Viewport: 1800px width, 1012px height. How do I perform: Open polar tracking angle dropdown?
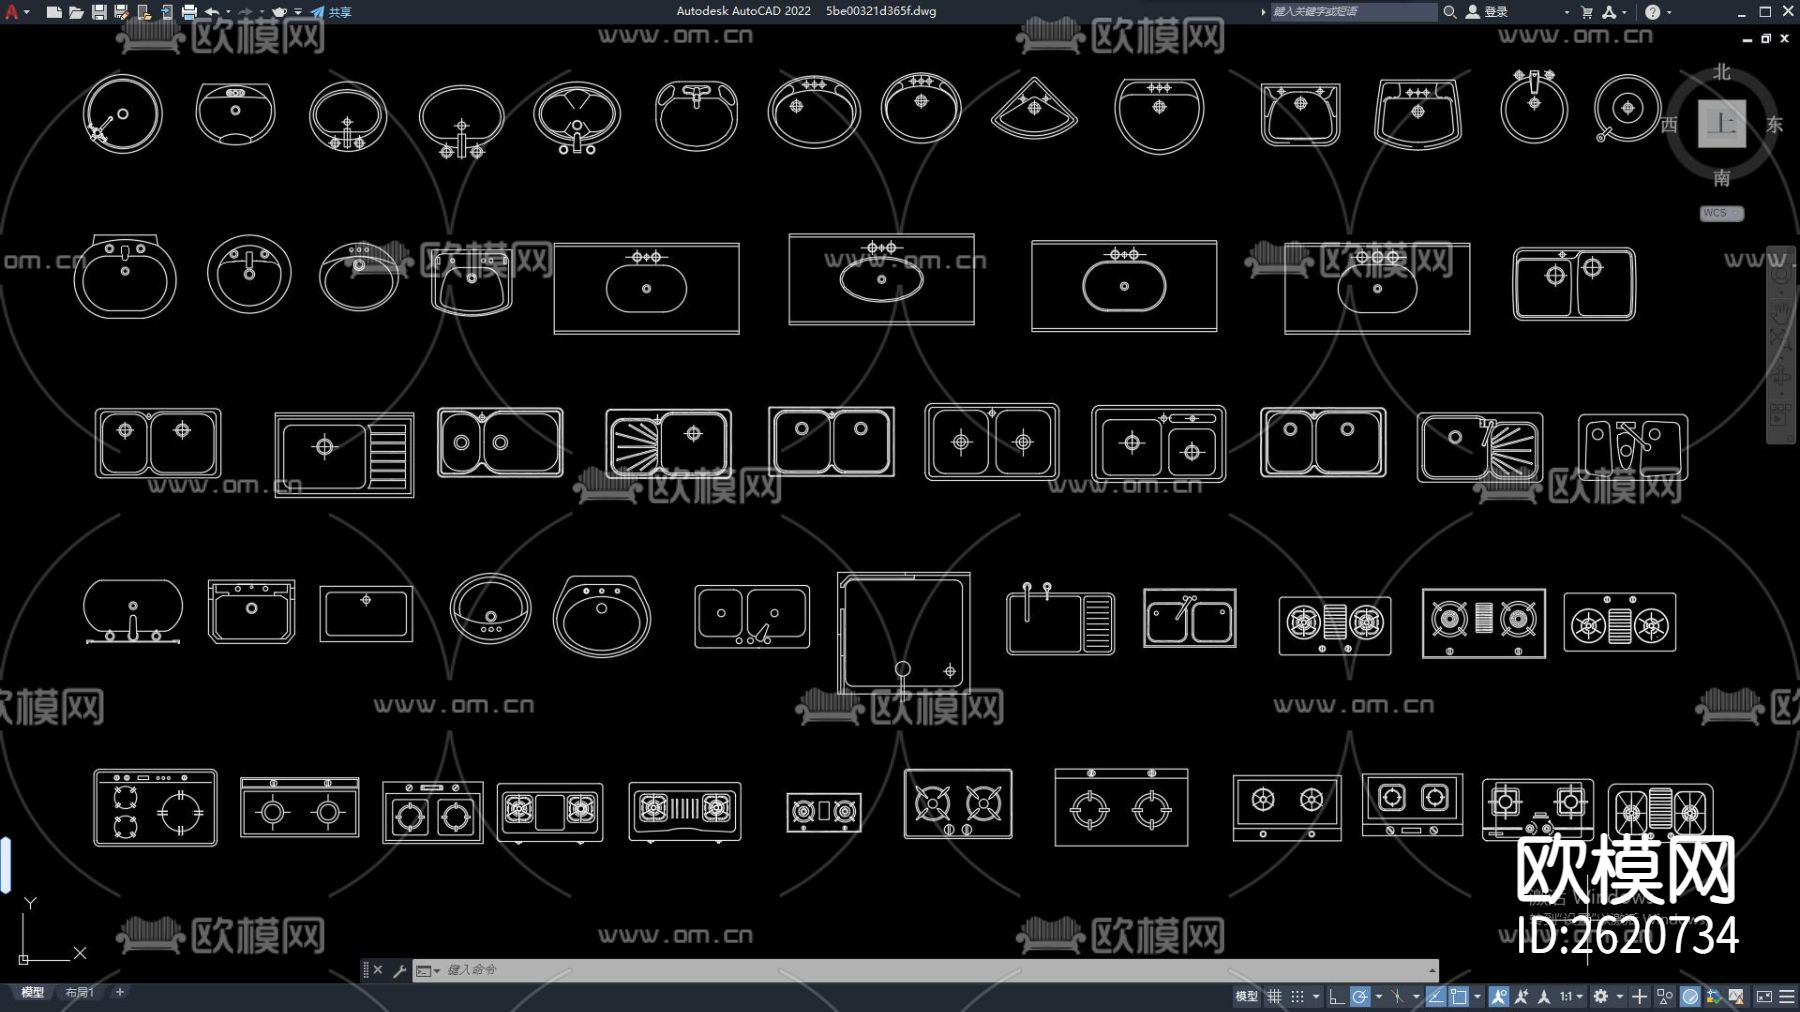coord(1379,996)
